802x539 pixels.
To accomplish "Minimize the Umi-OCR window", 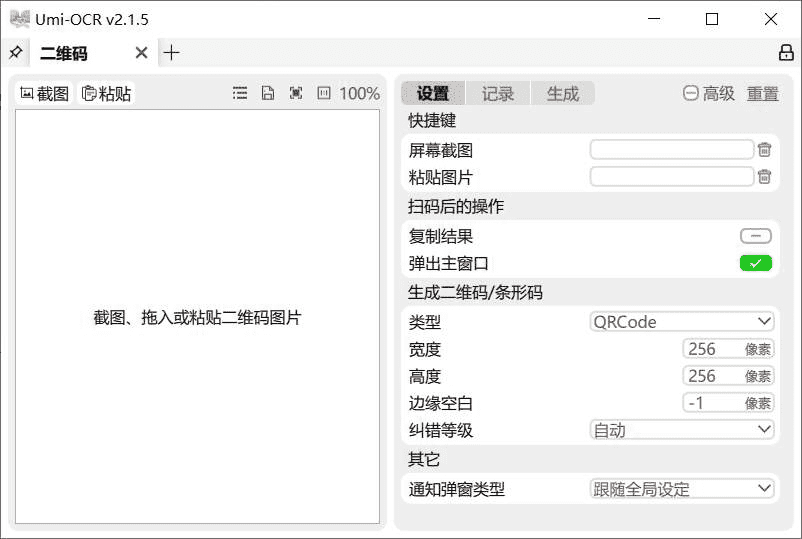I will point(654,19).
